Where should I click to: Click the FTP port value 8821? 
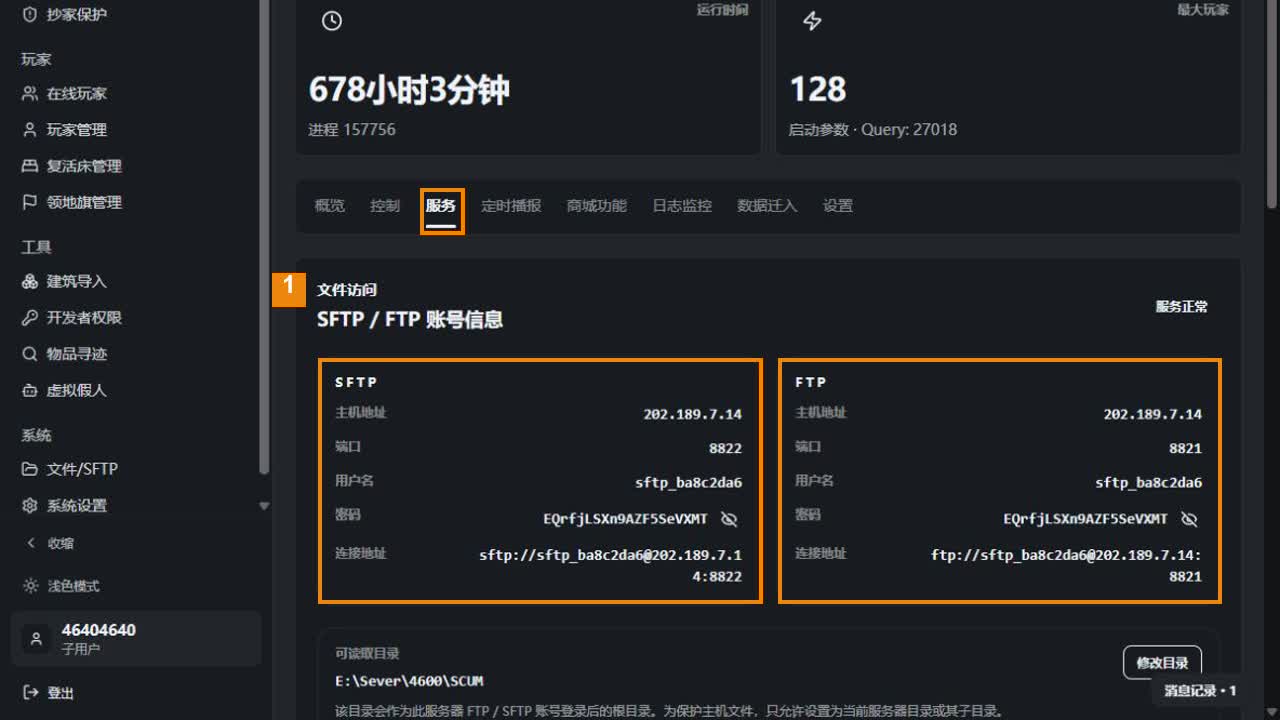(x=1185, y=449)
